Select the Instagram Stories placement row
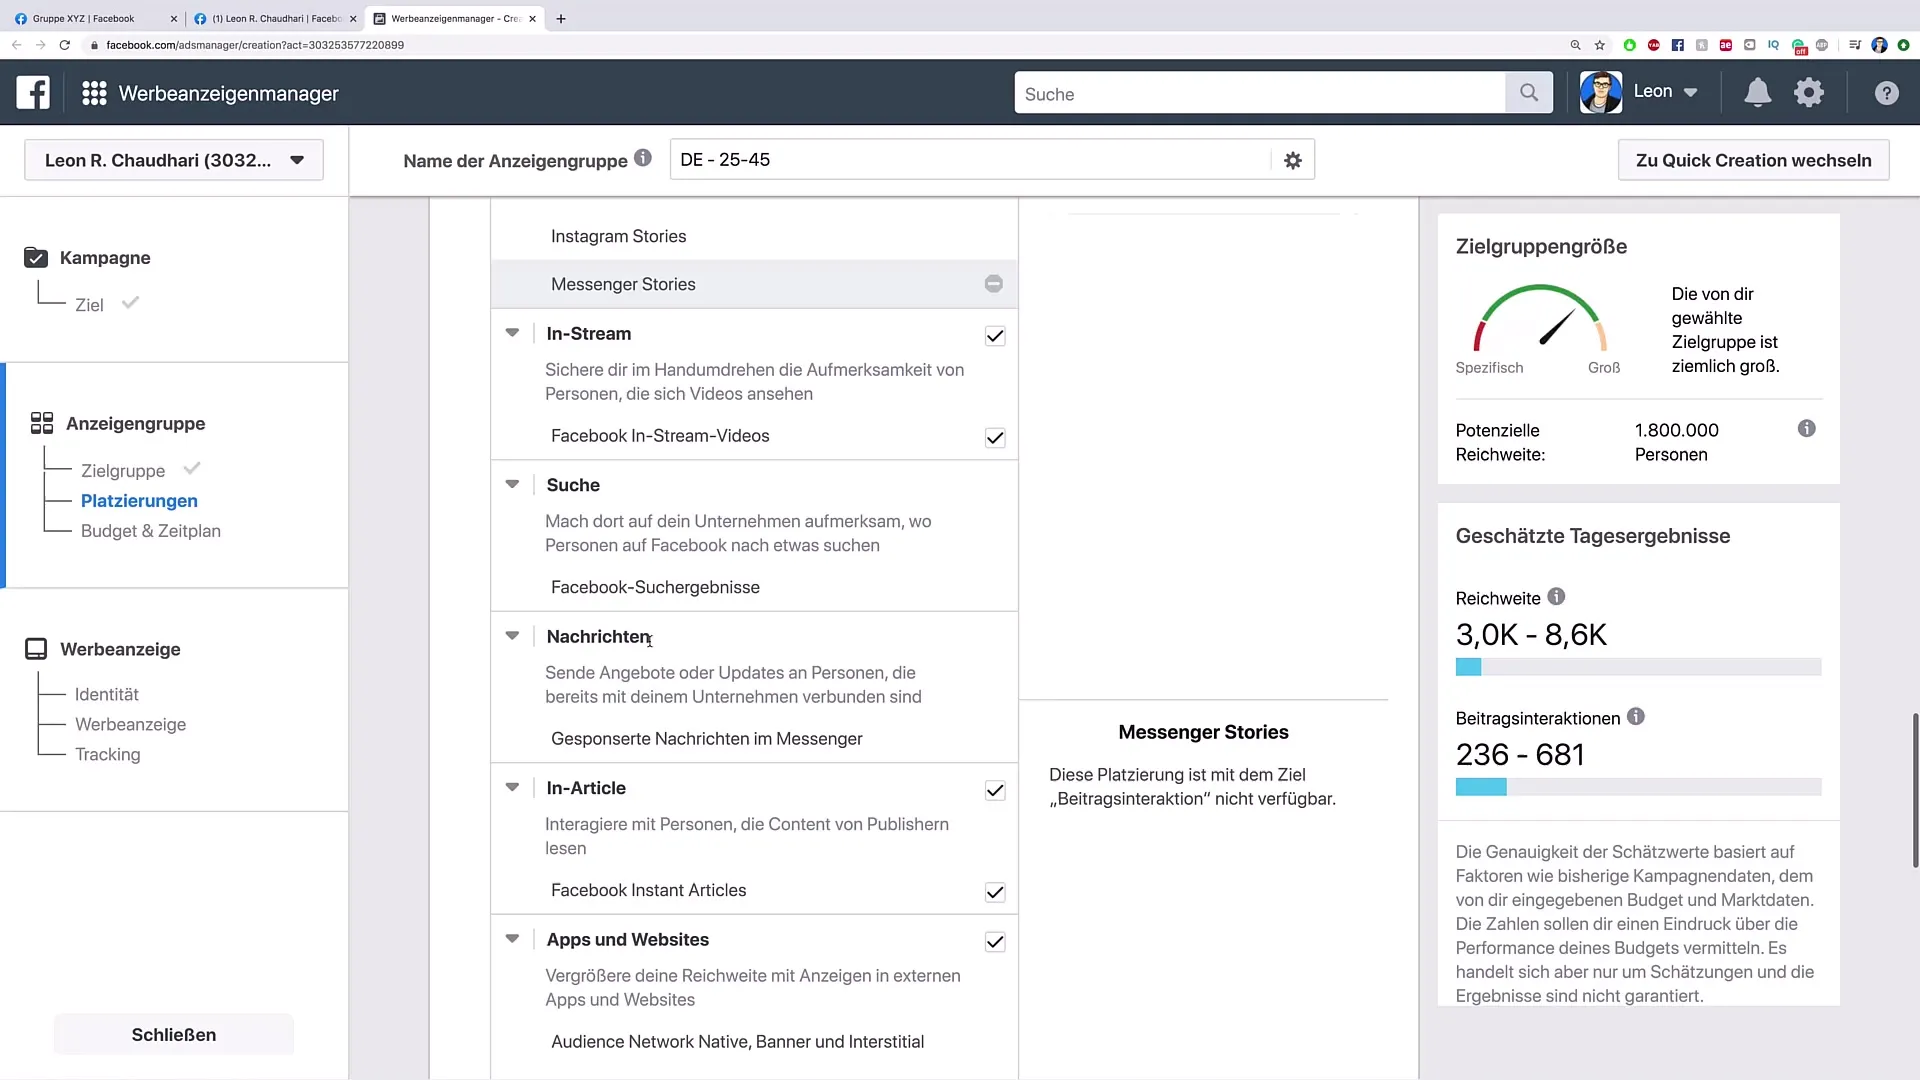The height and width of the screenshot is (1080, 1920). (754, 236)
